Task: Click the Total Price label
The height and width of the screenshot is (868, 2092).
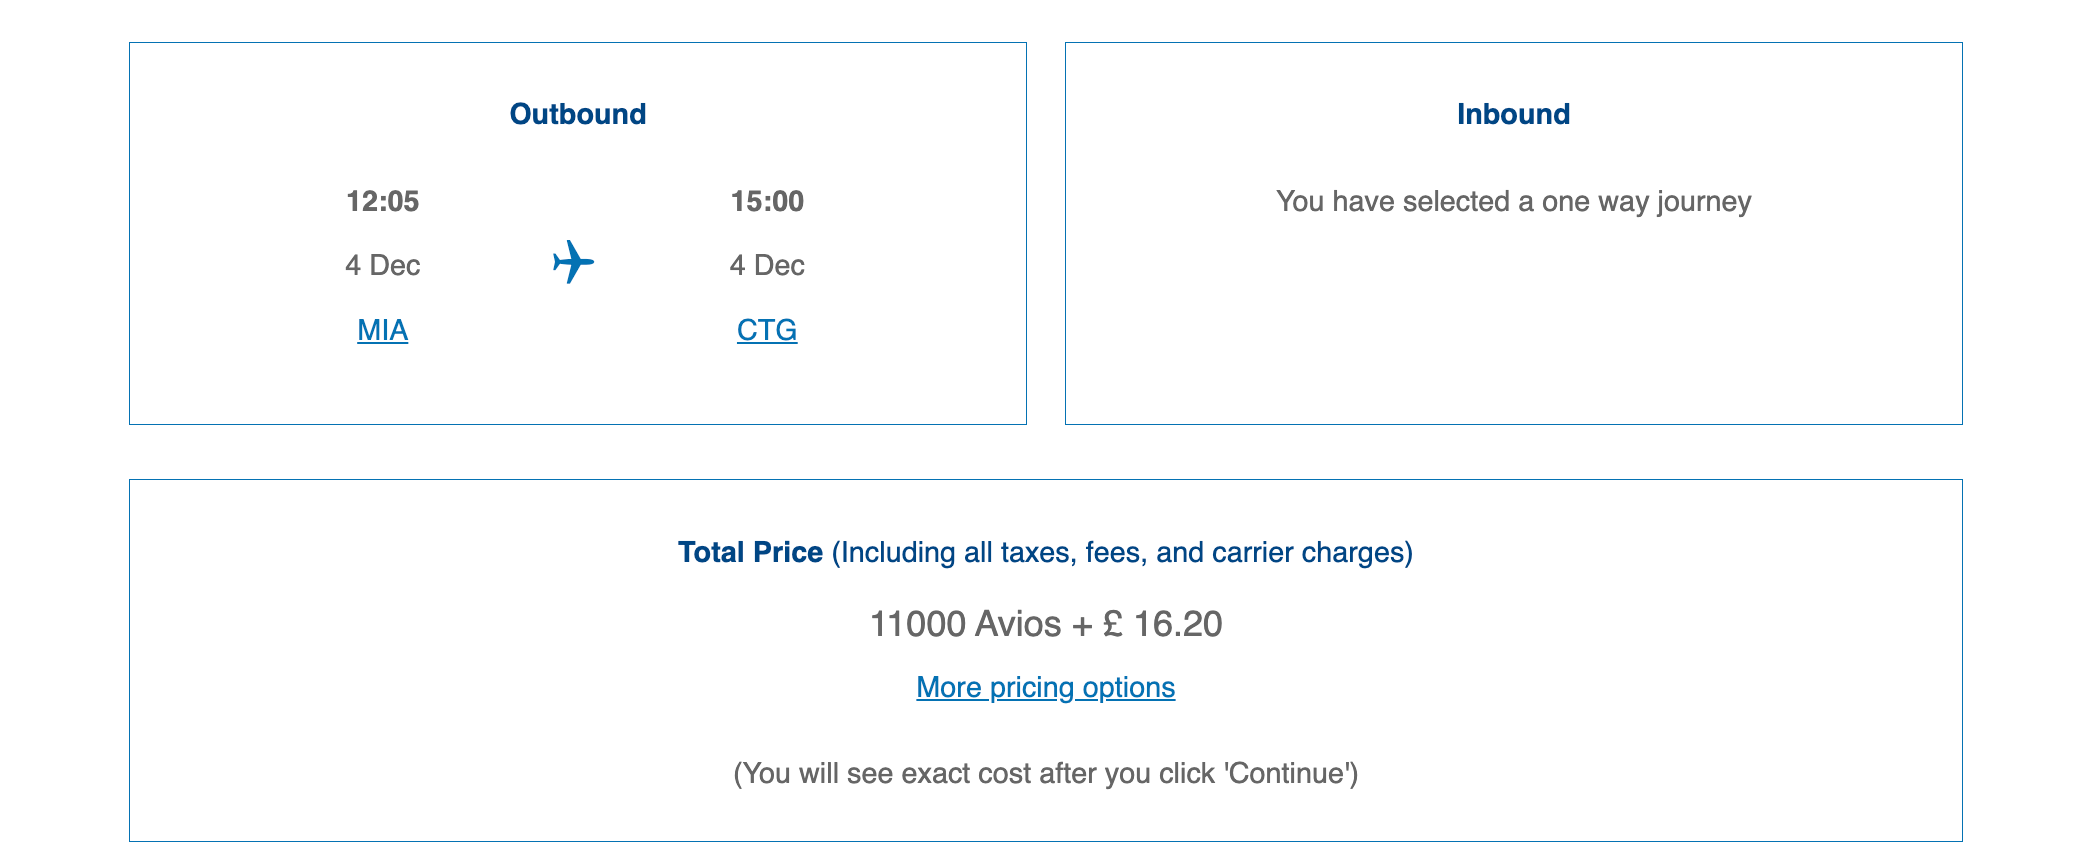Action: [x=750, y=553]
